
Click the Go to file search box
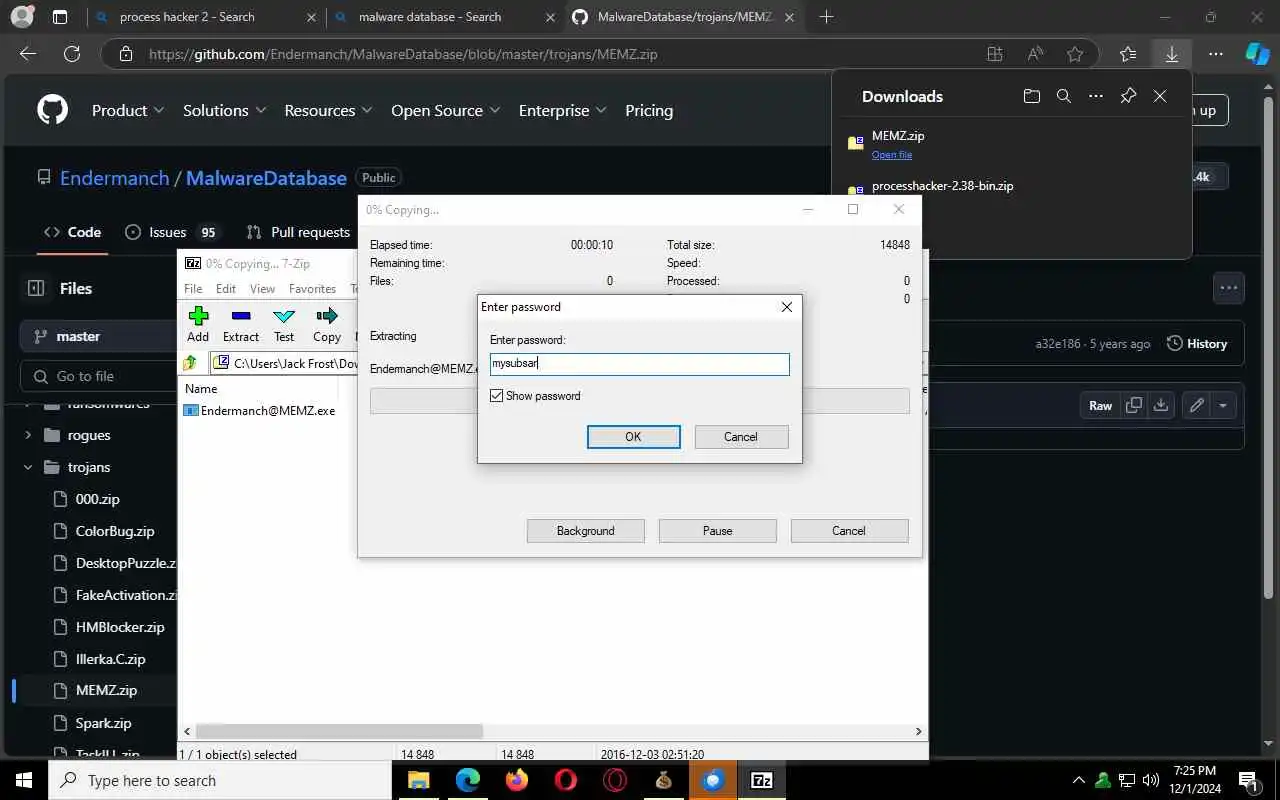[x=98, y=376]
